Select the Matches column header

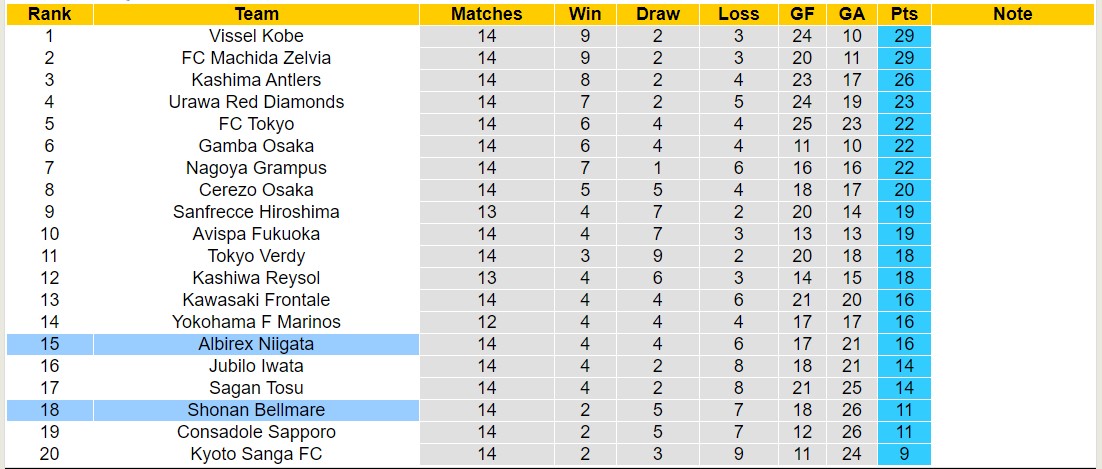[486, 14]
